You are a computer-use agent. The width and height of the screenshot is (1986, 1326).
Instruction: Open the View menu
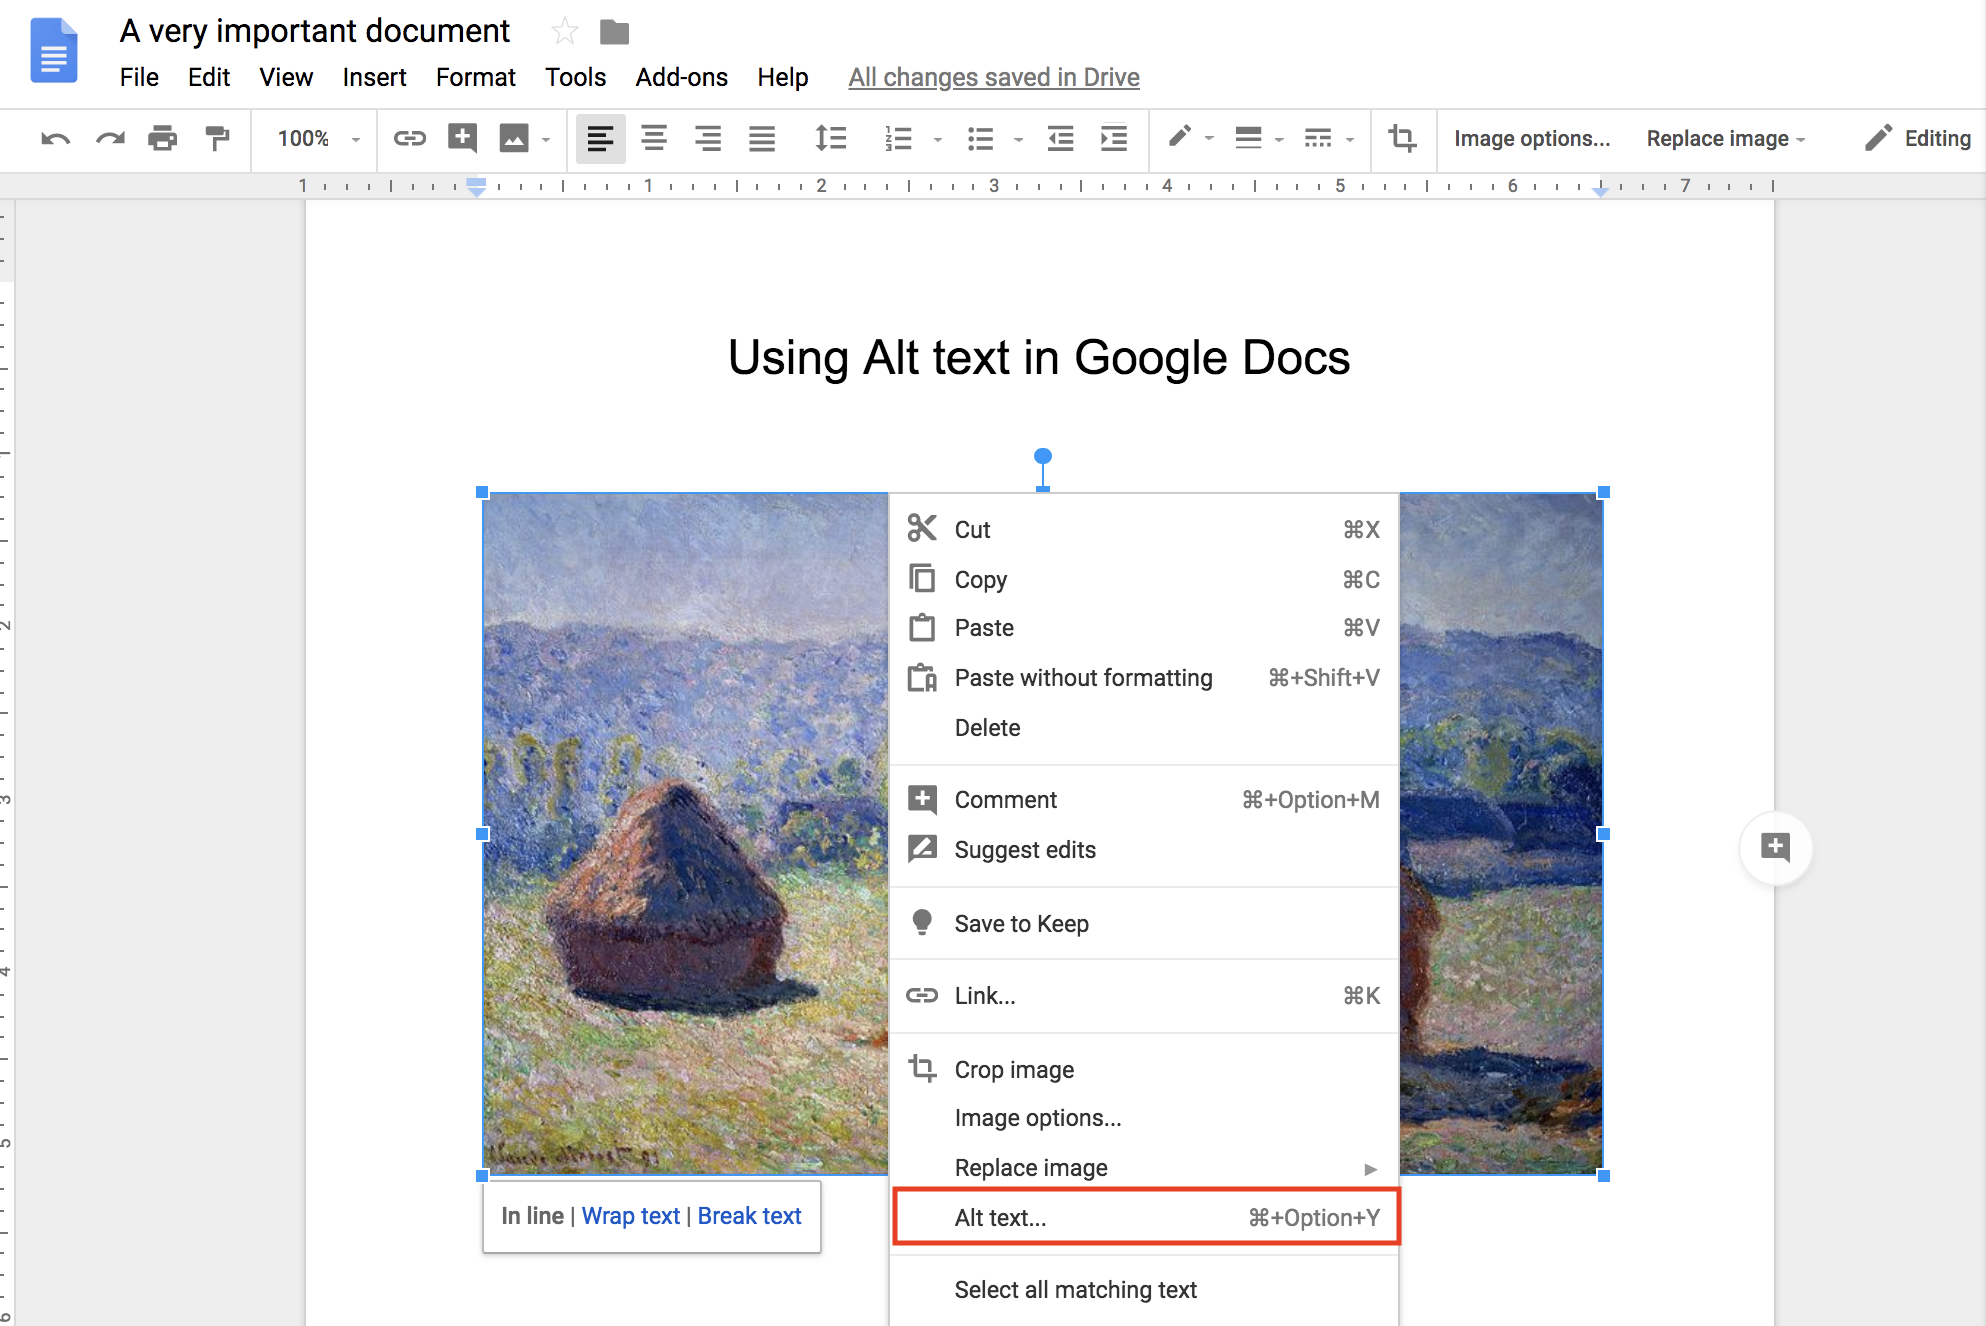286,77
